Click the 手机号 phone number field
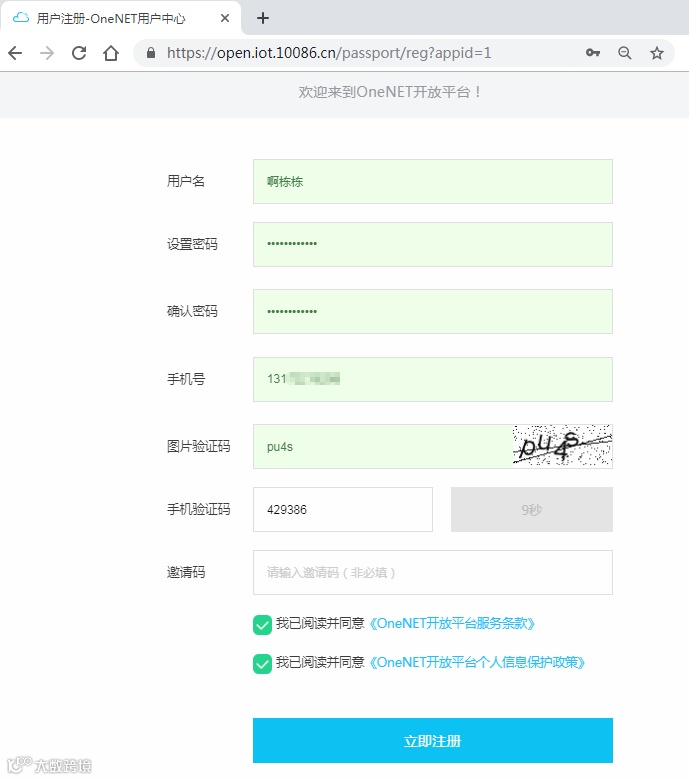The width and height of the screenshot is (689, 780). [433, 379]
